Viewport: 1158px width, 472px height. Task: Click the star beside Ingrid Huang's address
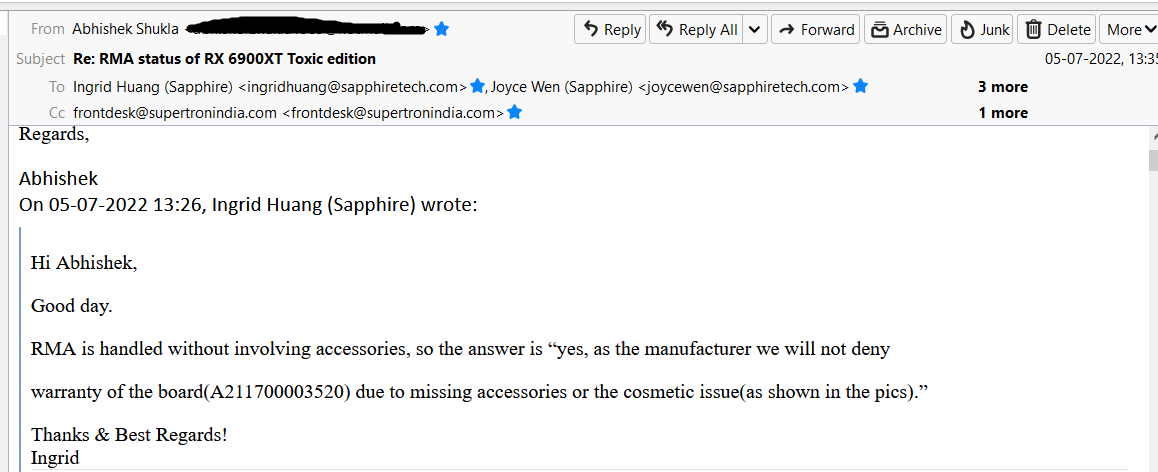pos(477,87)
